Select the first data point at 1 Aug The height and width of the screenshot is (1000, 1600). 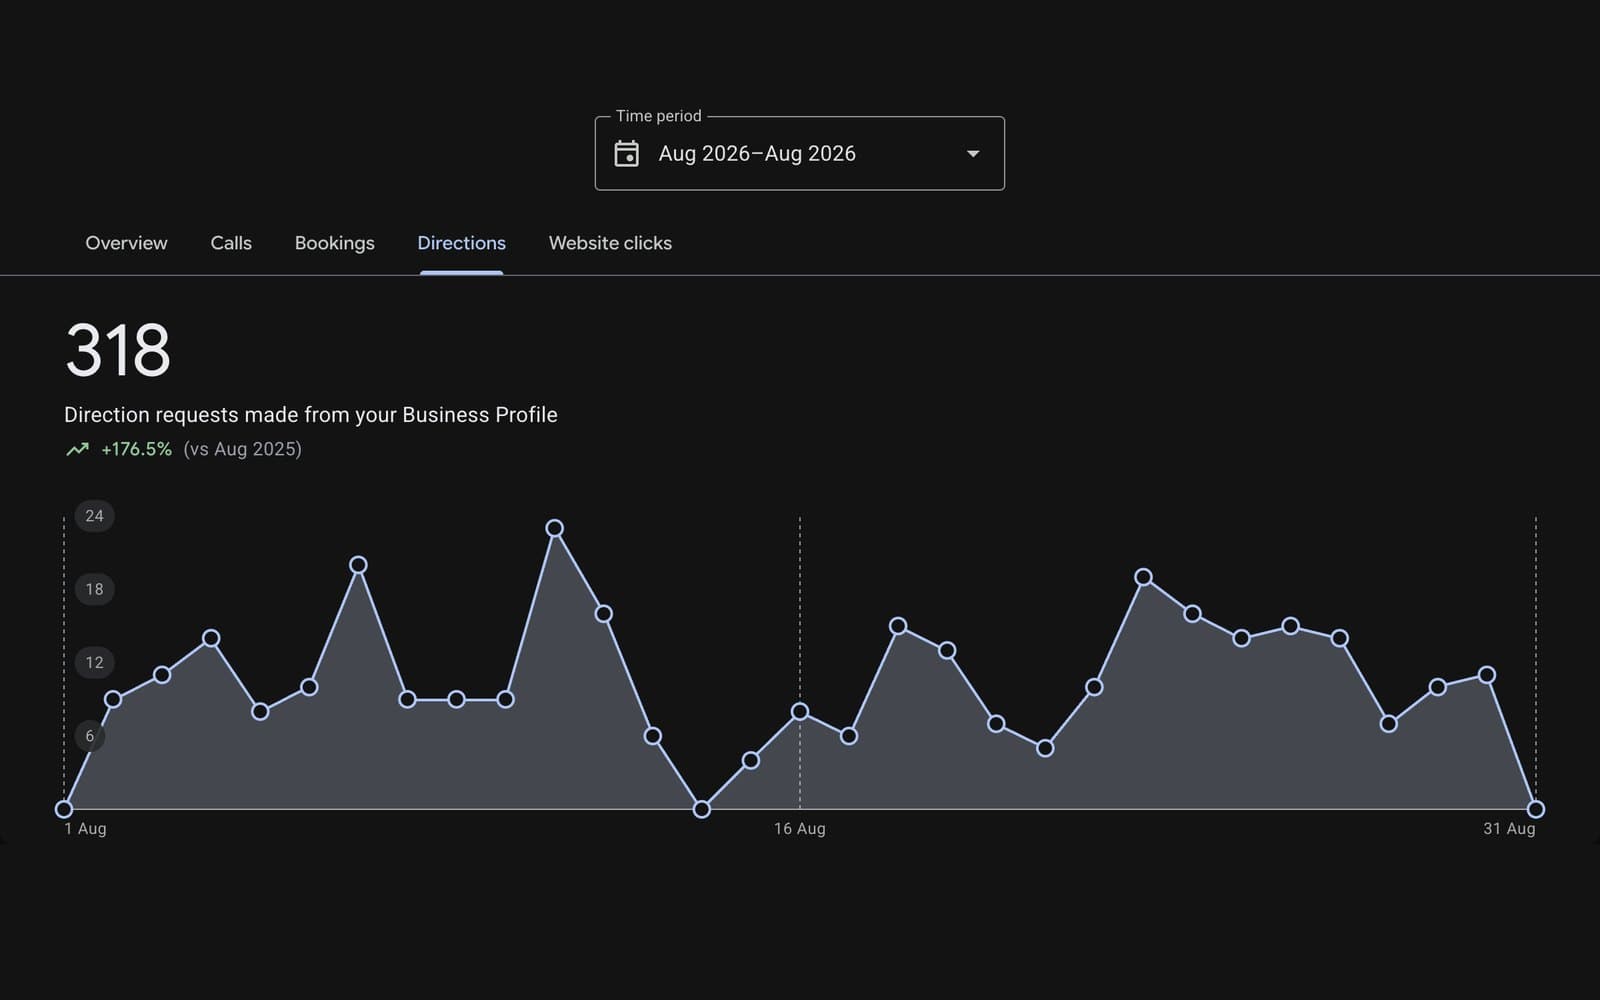64,809
